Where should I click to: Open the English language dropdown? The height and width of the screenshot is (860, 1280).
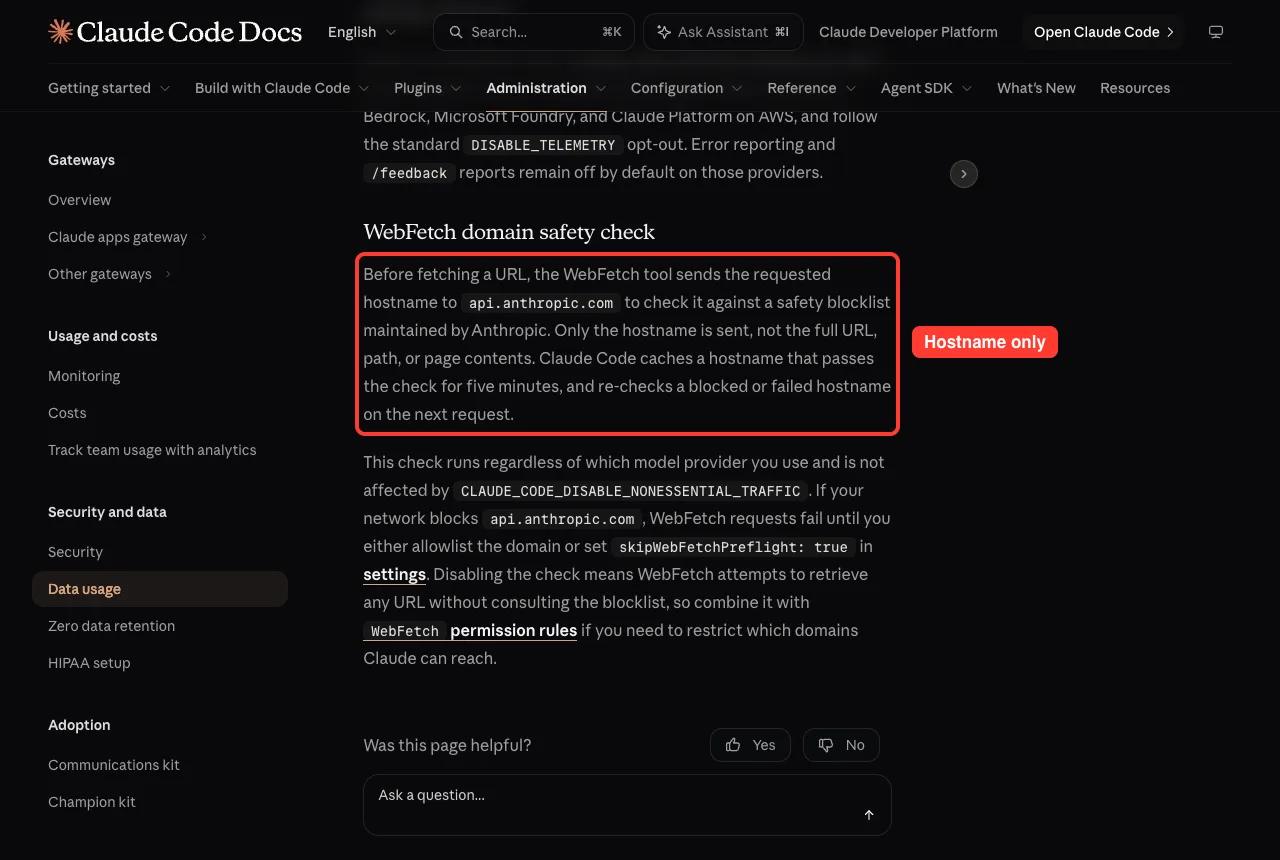[362, 32]
